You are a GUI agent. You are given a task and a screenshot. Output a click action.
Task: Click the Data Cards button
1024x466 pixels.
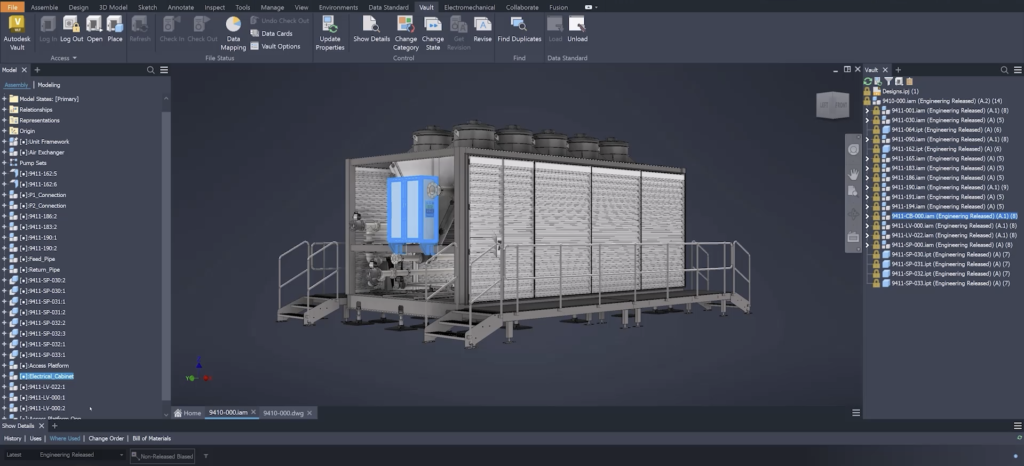[x=271, y=33]
